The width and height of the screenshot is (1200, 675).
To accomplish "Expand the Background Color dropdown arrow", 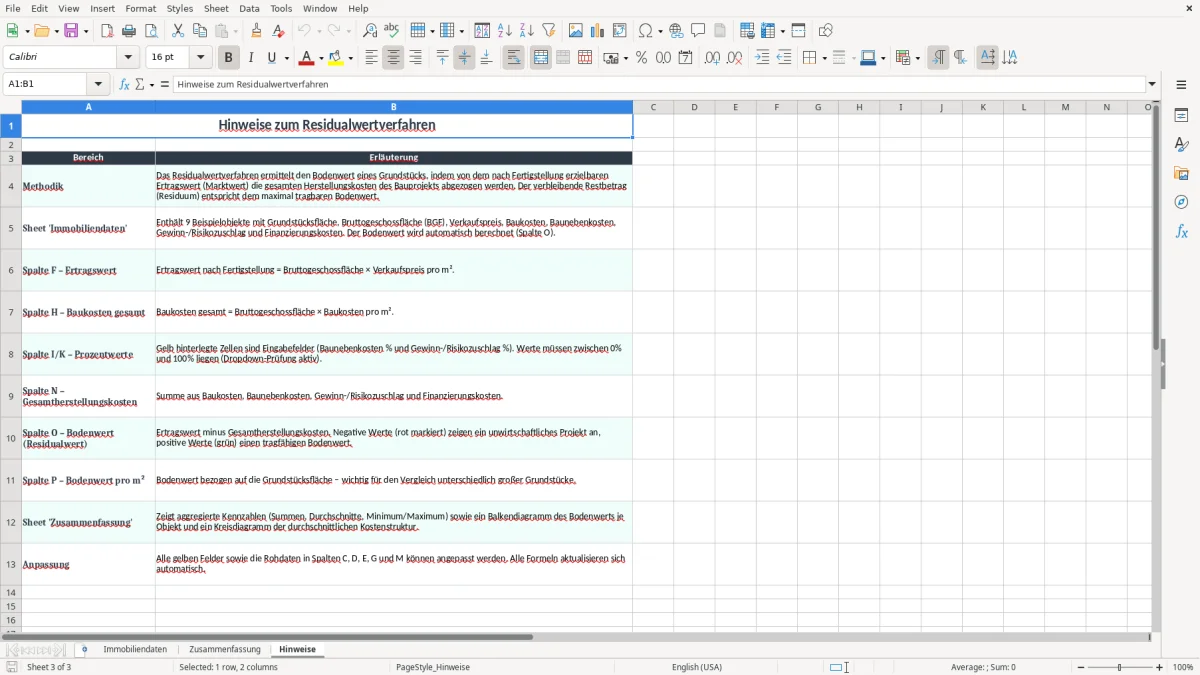I will point(351,58).
